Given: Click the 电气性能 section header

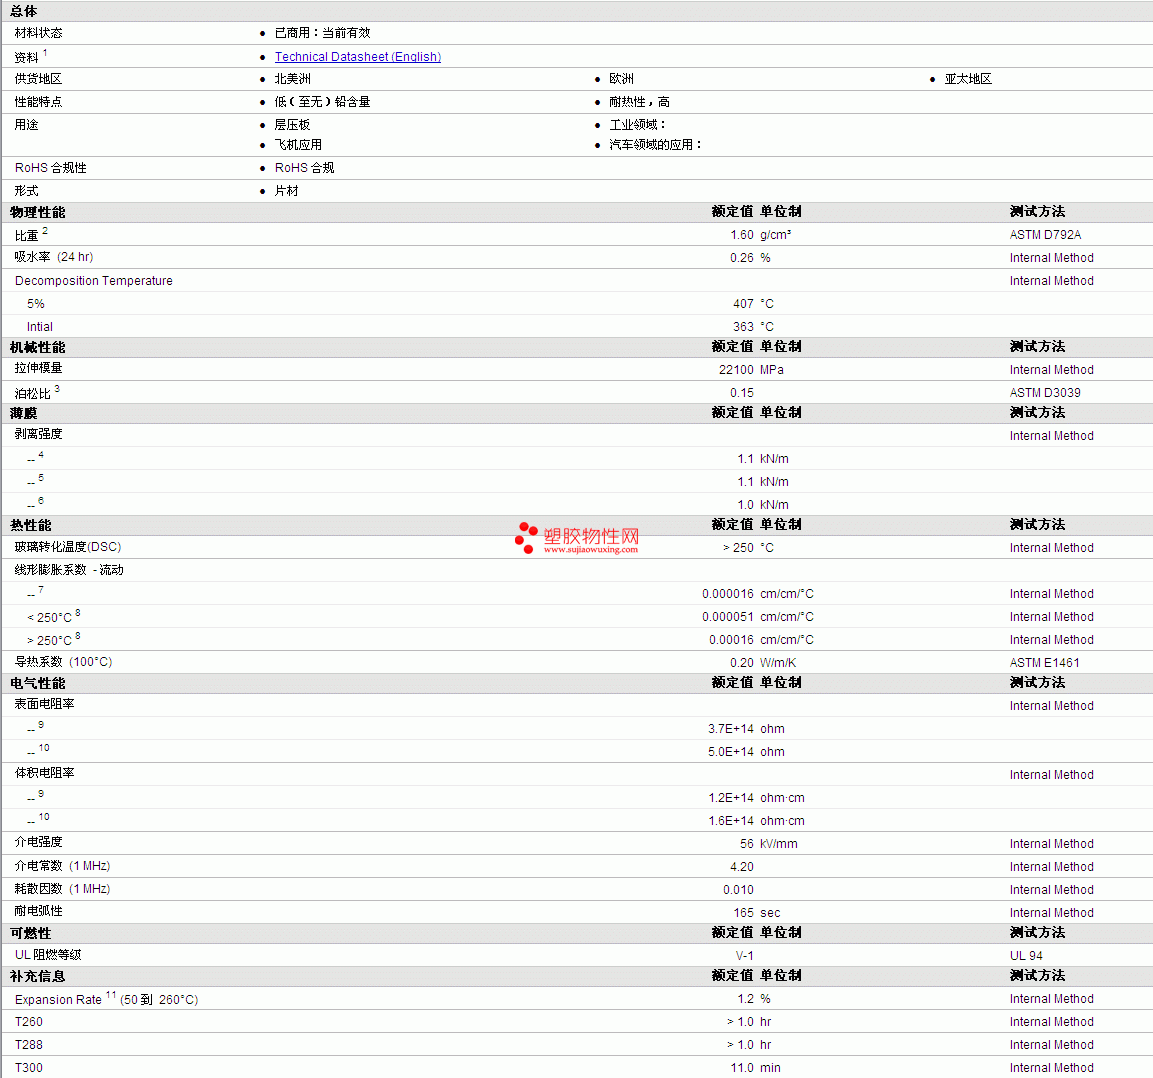Looking at the screenshot, I should 38,683.
